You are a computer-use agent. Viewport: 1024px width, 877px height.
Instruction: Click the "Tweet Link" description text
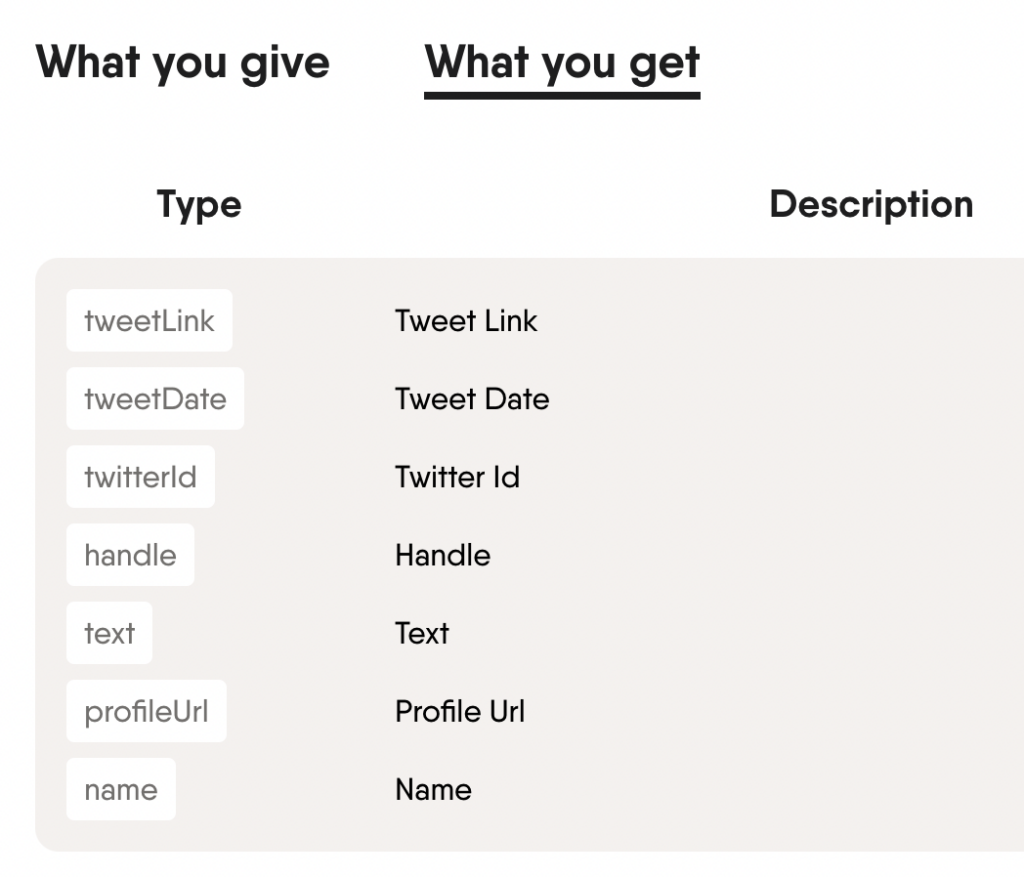point(466,320)
